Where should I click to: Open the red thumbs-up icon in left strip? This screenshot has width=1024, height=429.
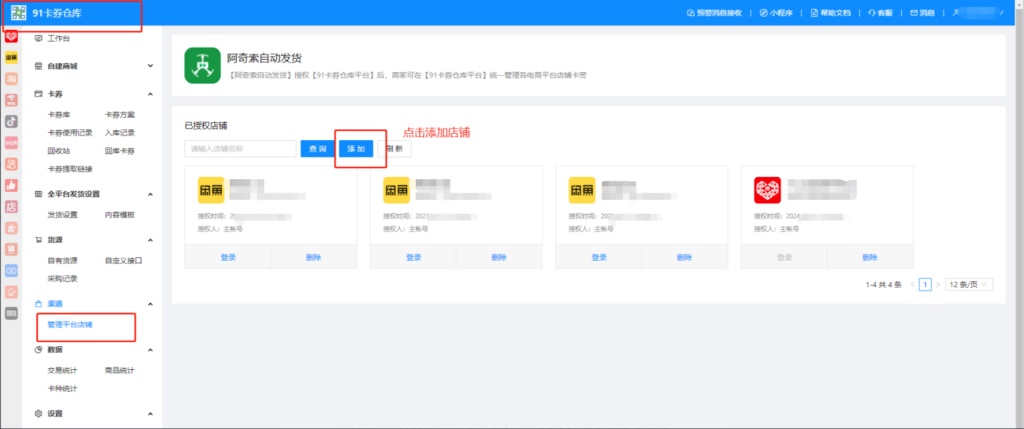11,185
